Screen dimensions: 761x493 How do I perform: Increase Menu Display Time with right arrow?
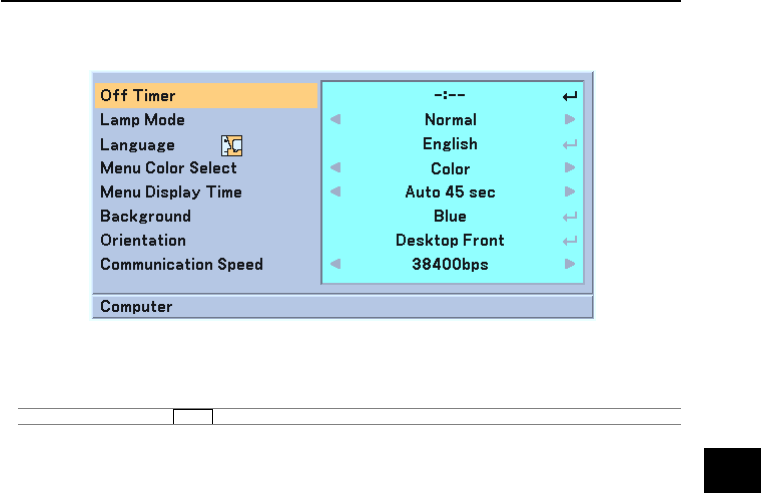pyautogui.click(x=570, y=192)
